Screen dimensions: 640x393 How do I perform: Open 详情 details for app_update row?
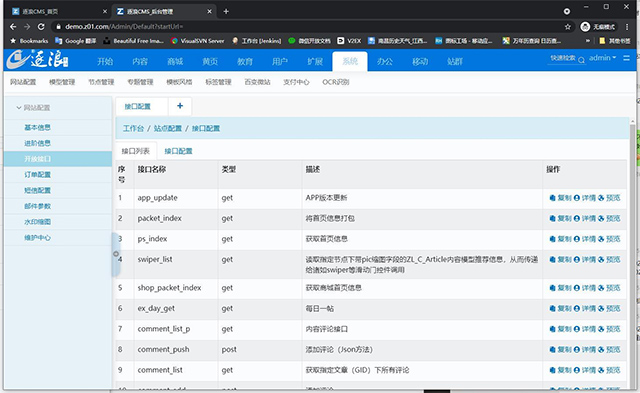[x=584, y=198]
